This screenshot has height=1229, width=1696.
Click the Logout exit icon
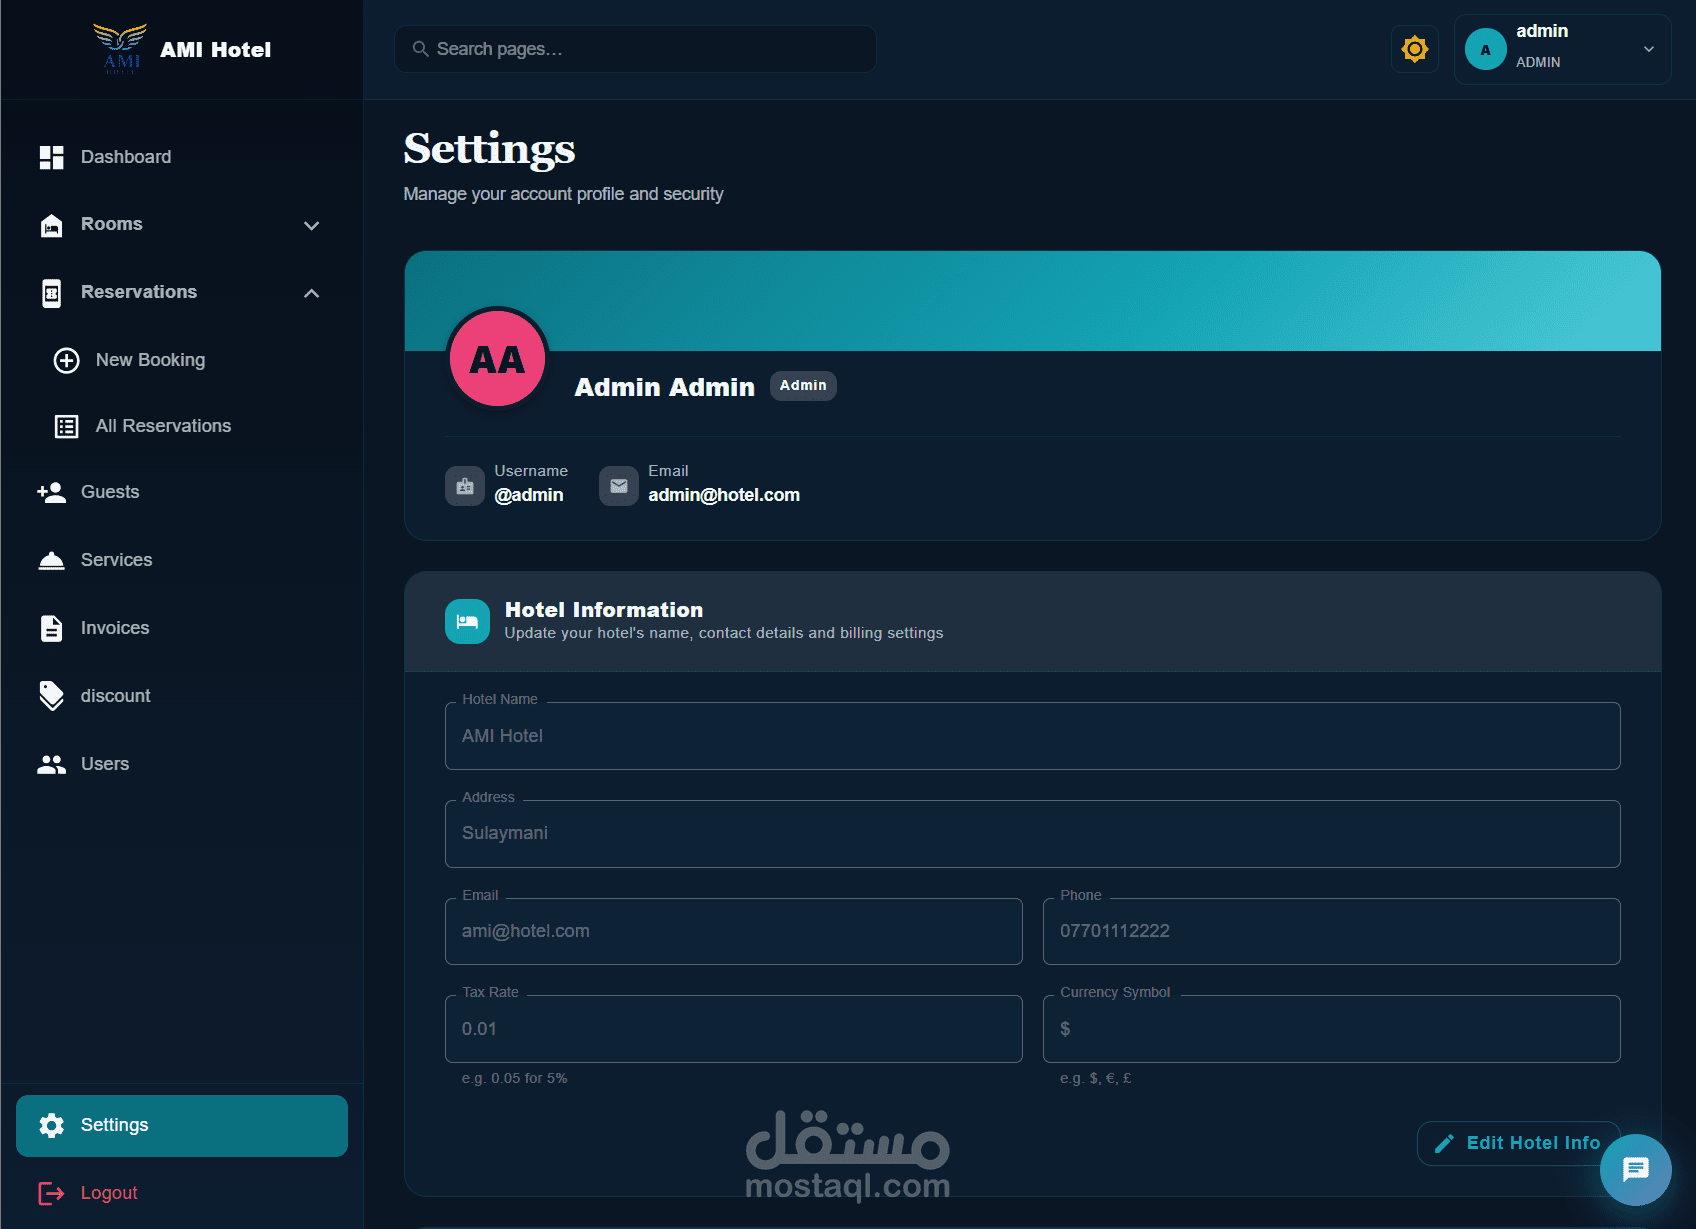[x=52, y=1193]
